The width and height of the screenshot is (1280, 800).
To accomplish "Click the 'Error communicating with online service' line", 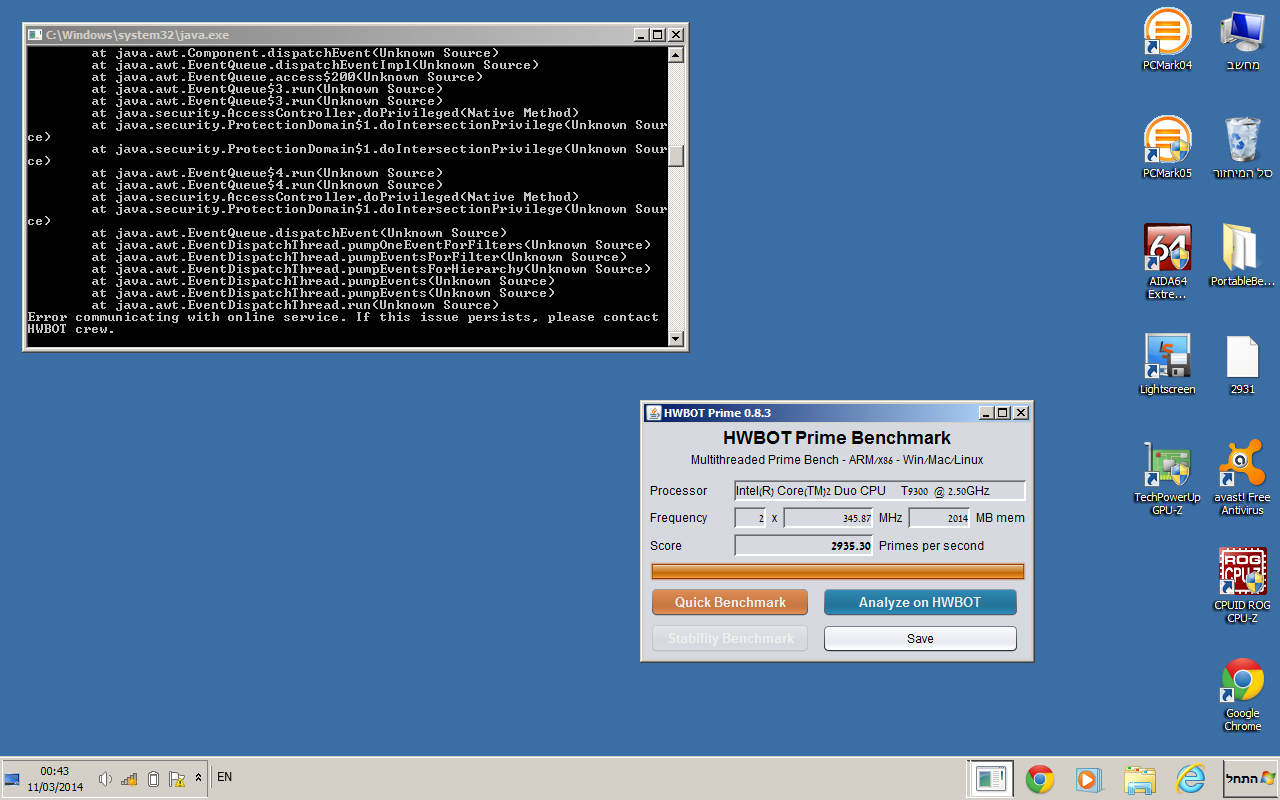I will coord(343,317).
